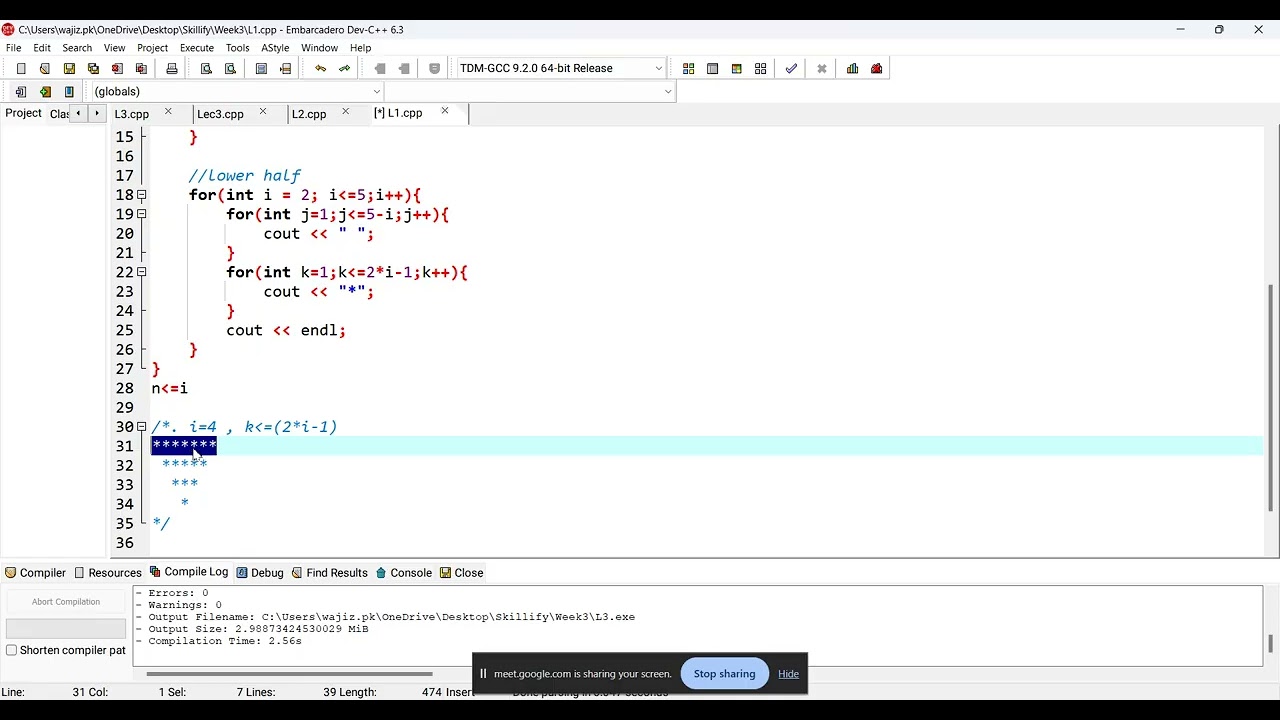Click the Compile icon in the toolbar

click(688, 68)
